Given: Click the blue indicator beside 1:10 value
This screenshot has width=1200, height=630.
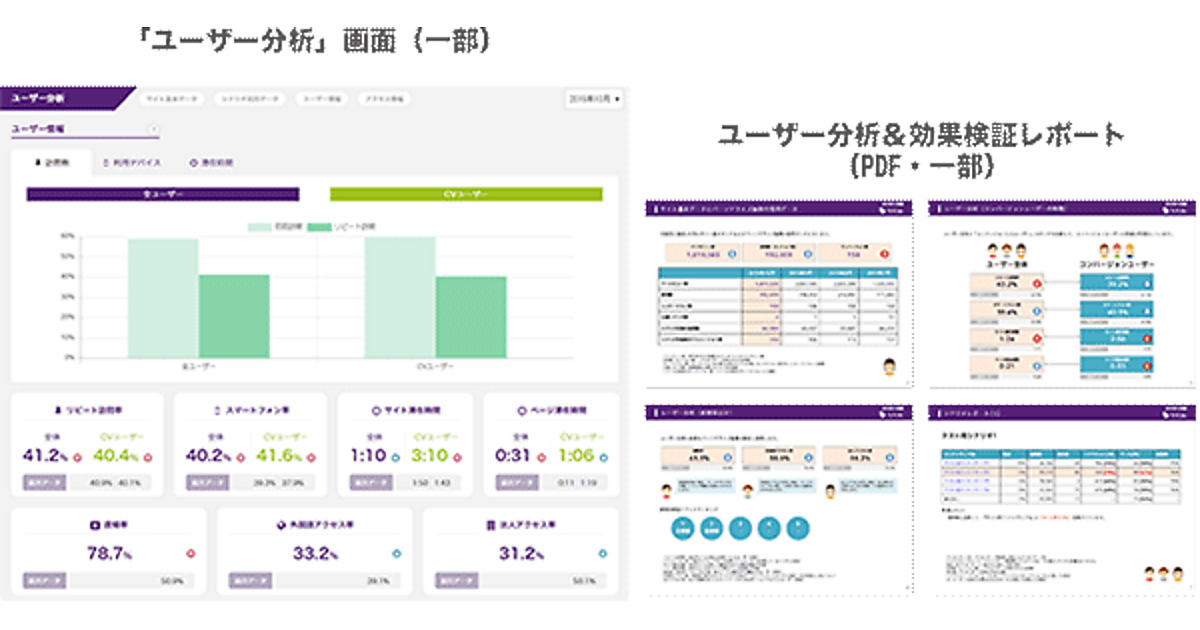Looking at the screenshot, I should point(395,457).
